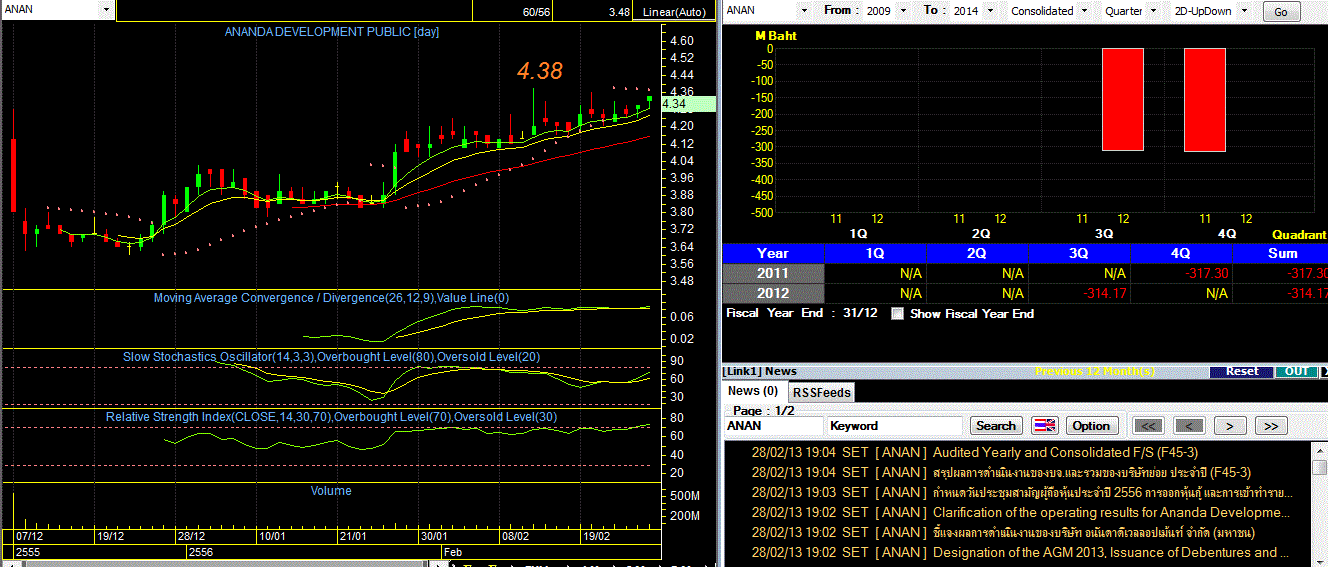Click the red 4Q bar in the chart
This screenshot has width=1328, height=567.
pyautogui.click(x=1204, y=100)
